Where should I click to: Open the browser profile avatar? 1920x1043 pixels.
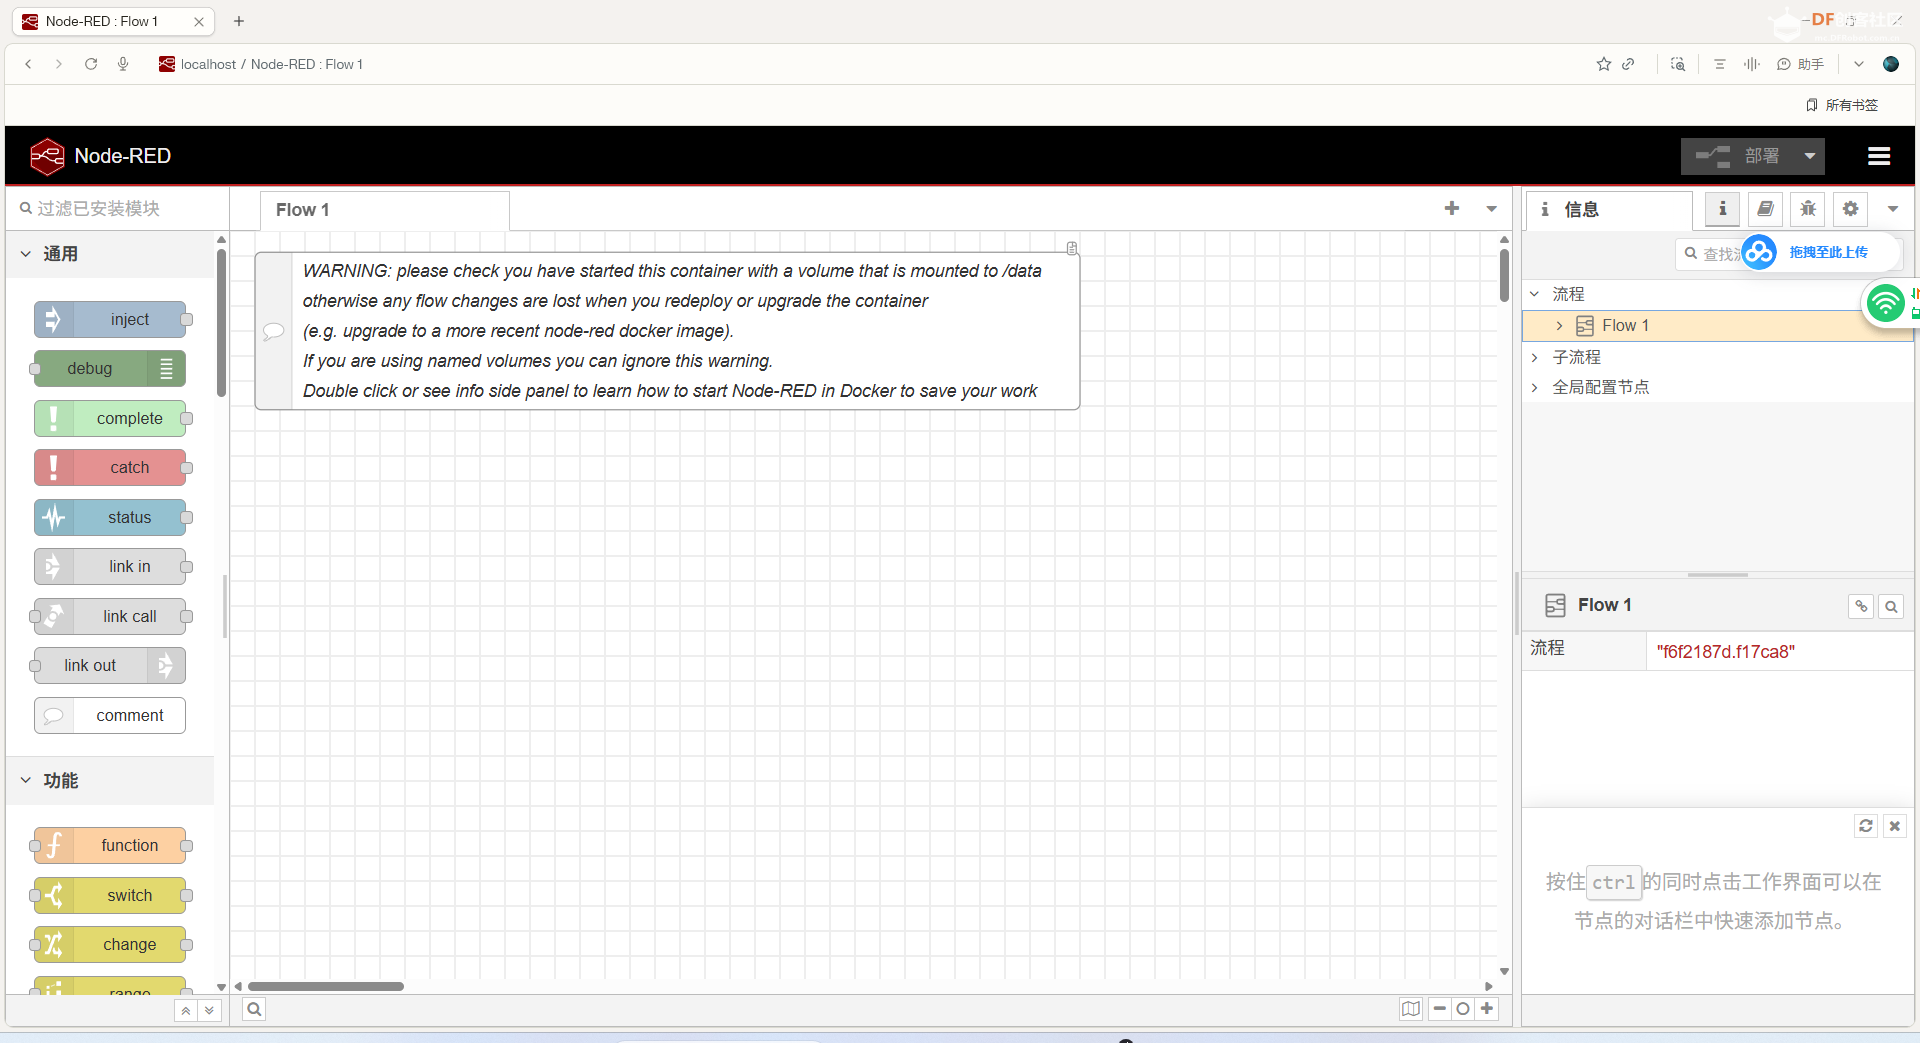coord(1891,64)
